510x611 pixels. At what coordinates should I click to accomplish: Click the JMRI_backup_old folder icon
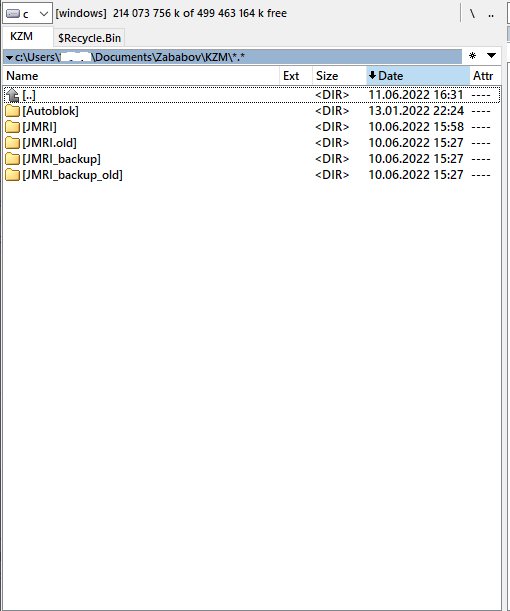(x=12, y=175)
